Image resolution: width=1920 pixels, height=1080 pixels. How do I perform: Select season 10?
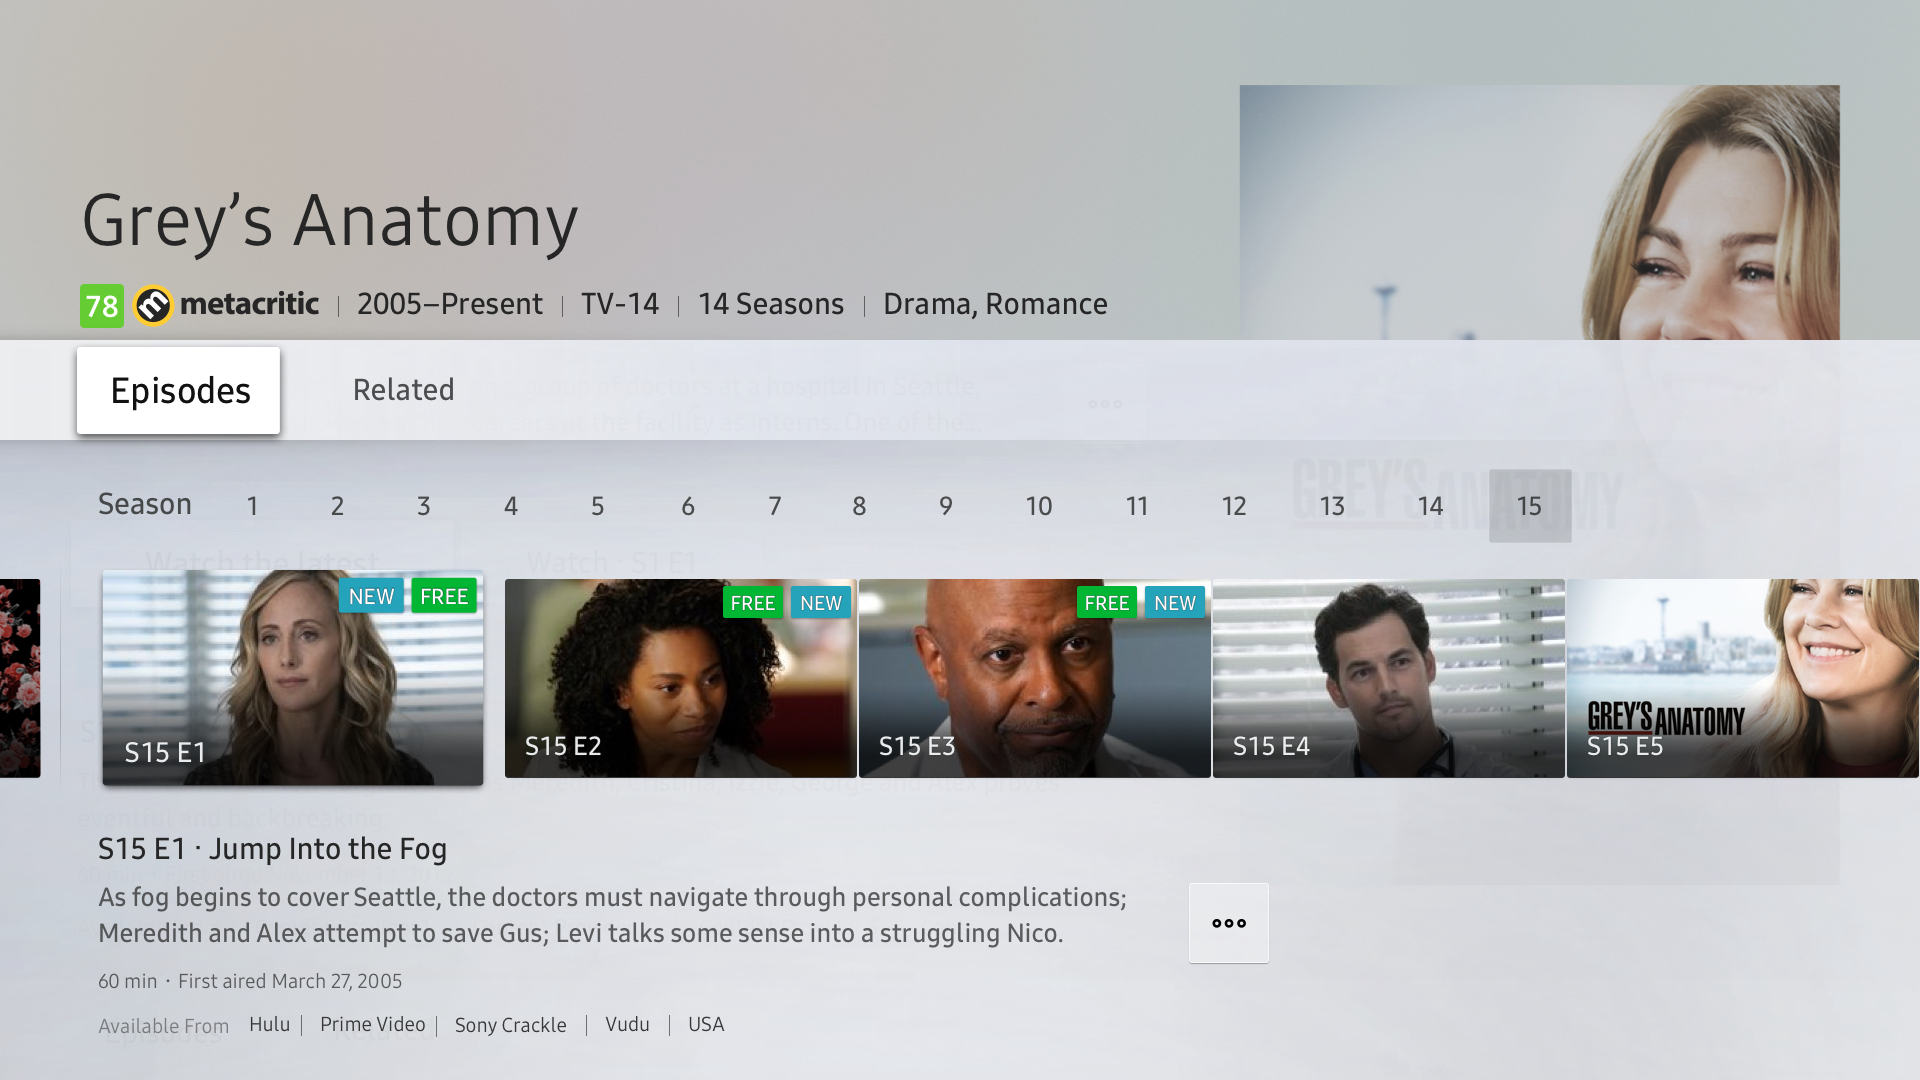click(1038, 506)
